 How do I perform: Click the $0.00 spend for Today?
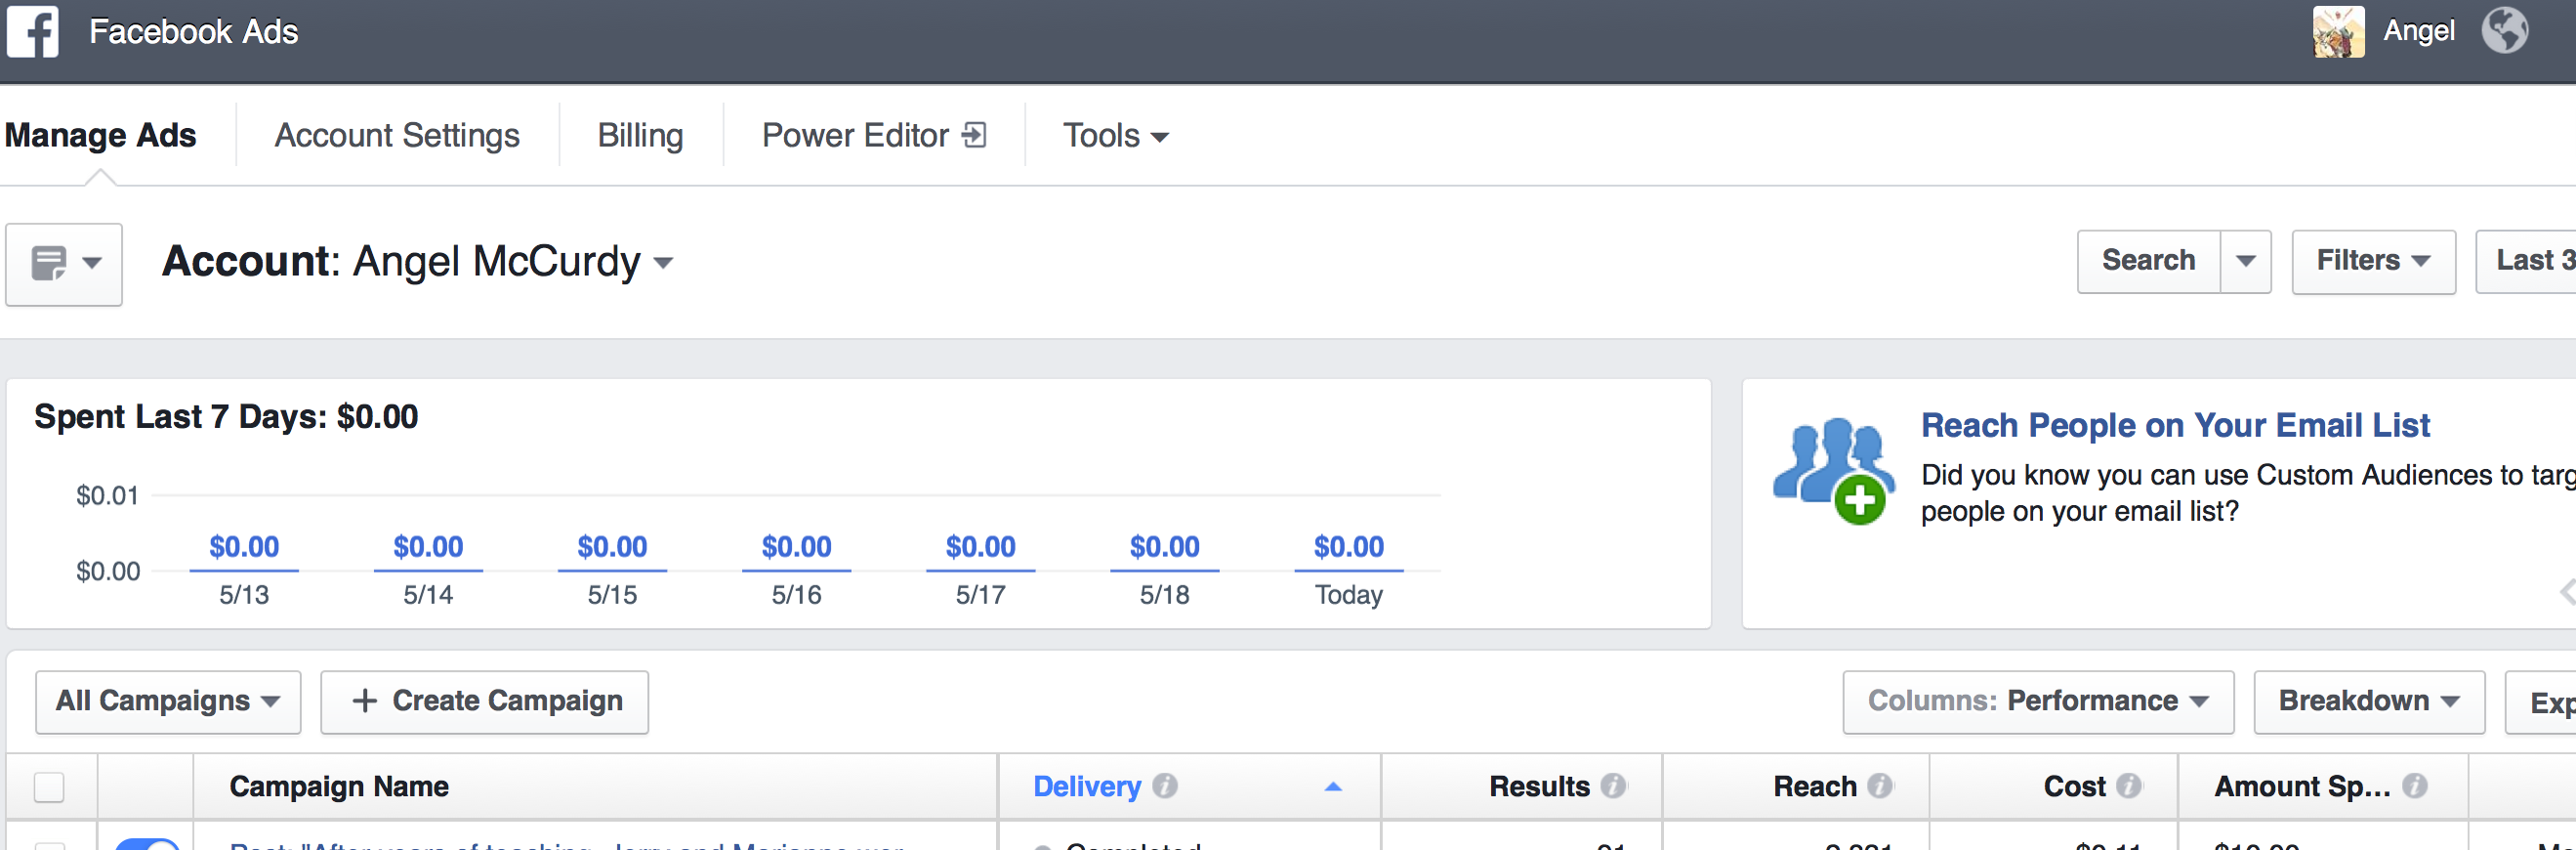(1348, 547)
